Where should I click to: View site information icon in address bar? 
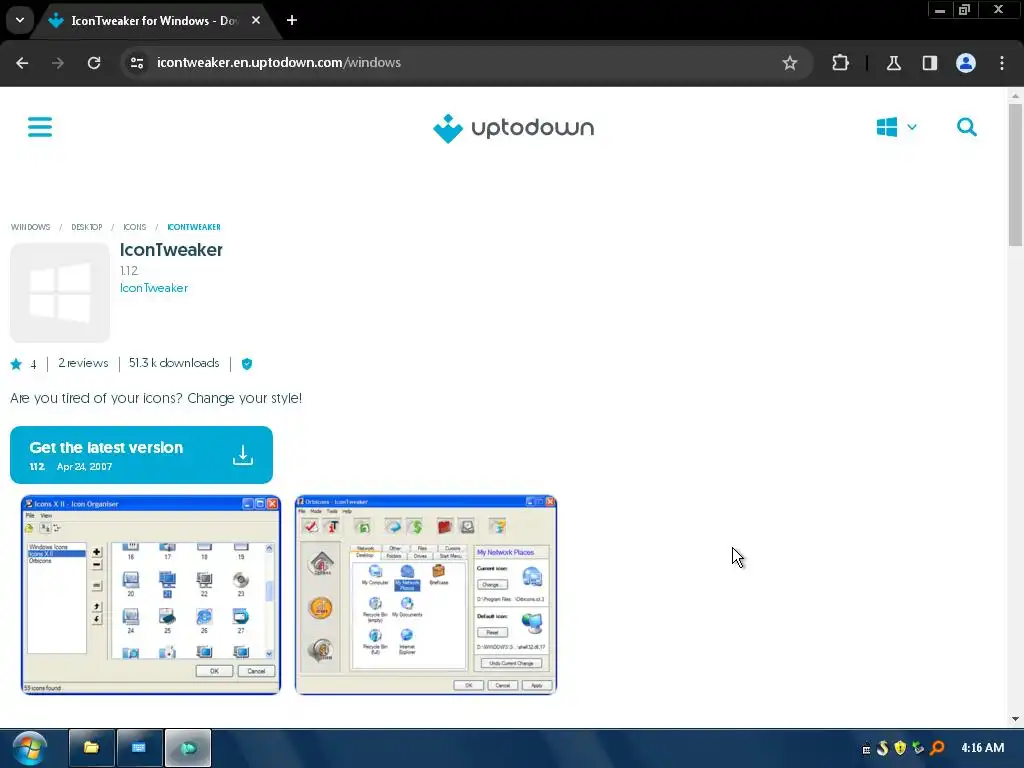136,63
